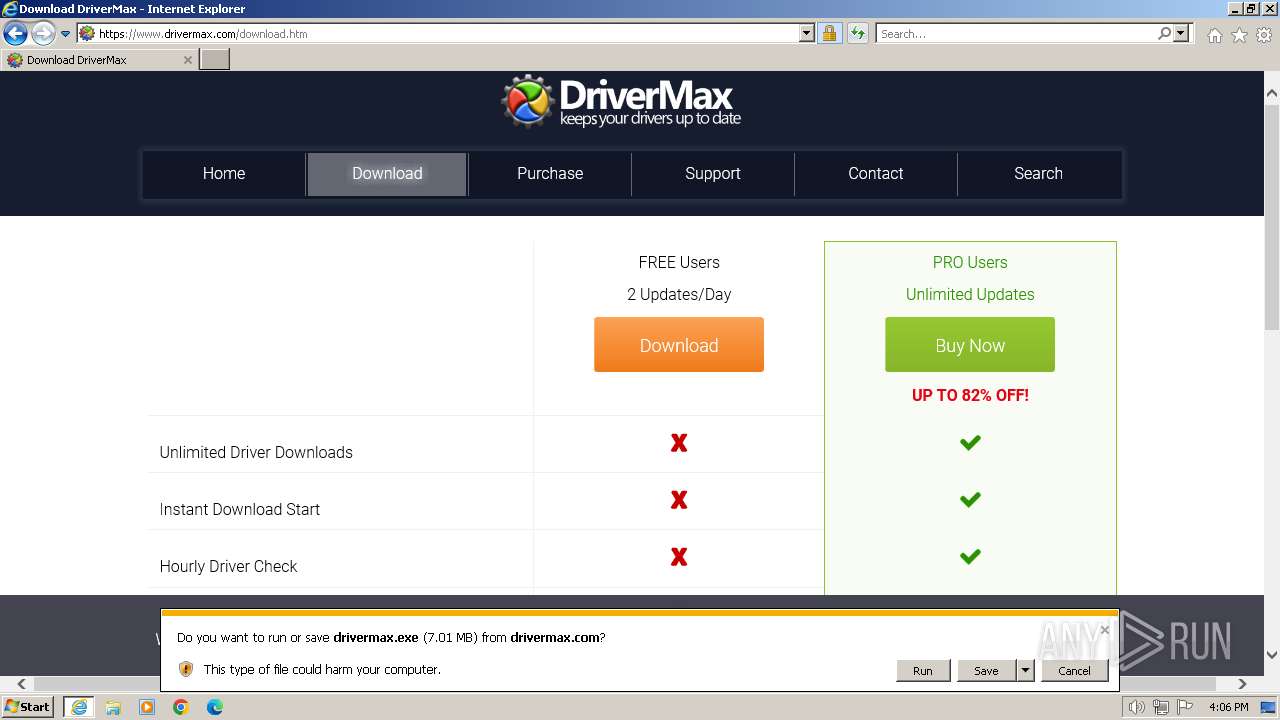The width and height of the screenshot is (1280, 720).
Task: Open File Explorer folder taskbar icon
Action: [x=113, y=707]
